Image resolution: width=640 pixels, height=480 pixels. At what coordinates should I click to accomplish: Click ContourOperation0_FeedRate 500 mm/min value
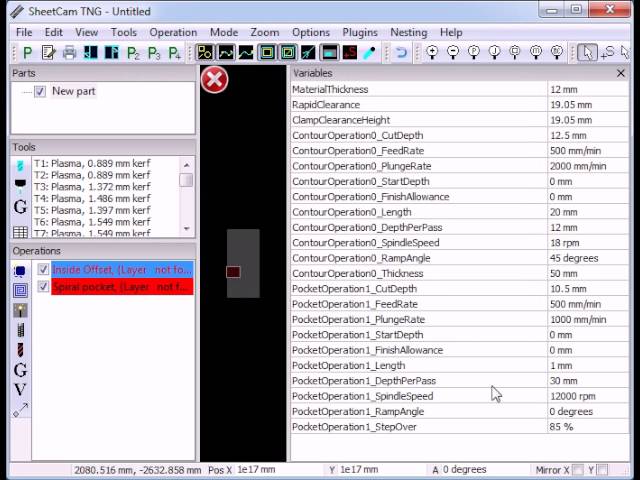[588, 151]
